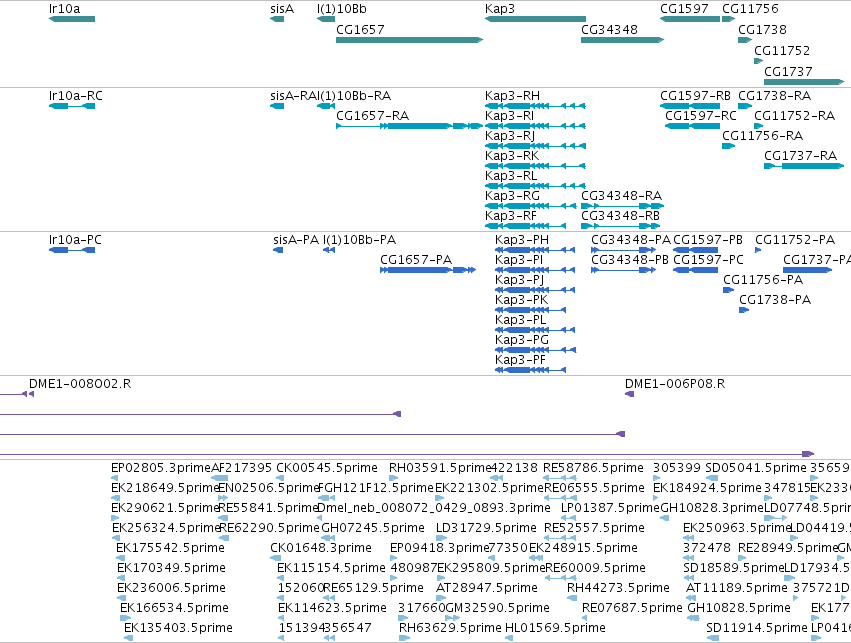Select the CG11752 gene label
Screen dimensions: 851x643
782,50
